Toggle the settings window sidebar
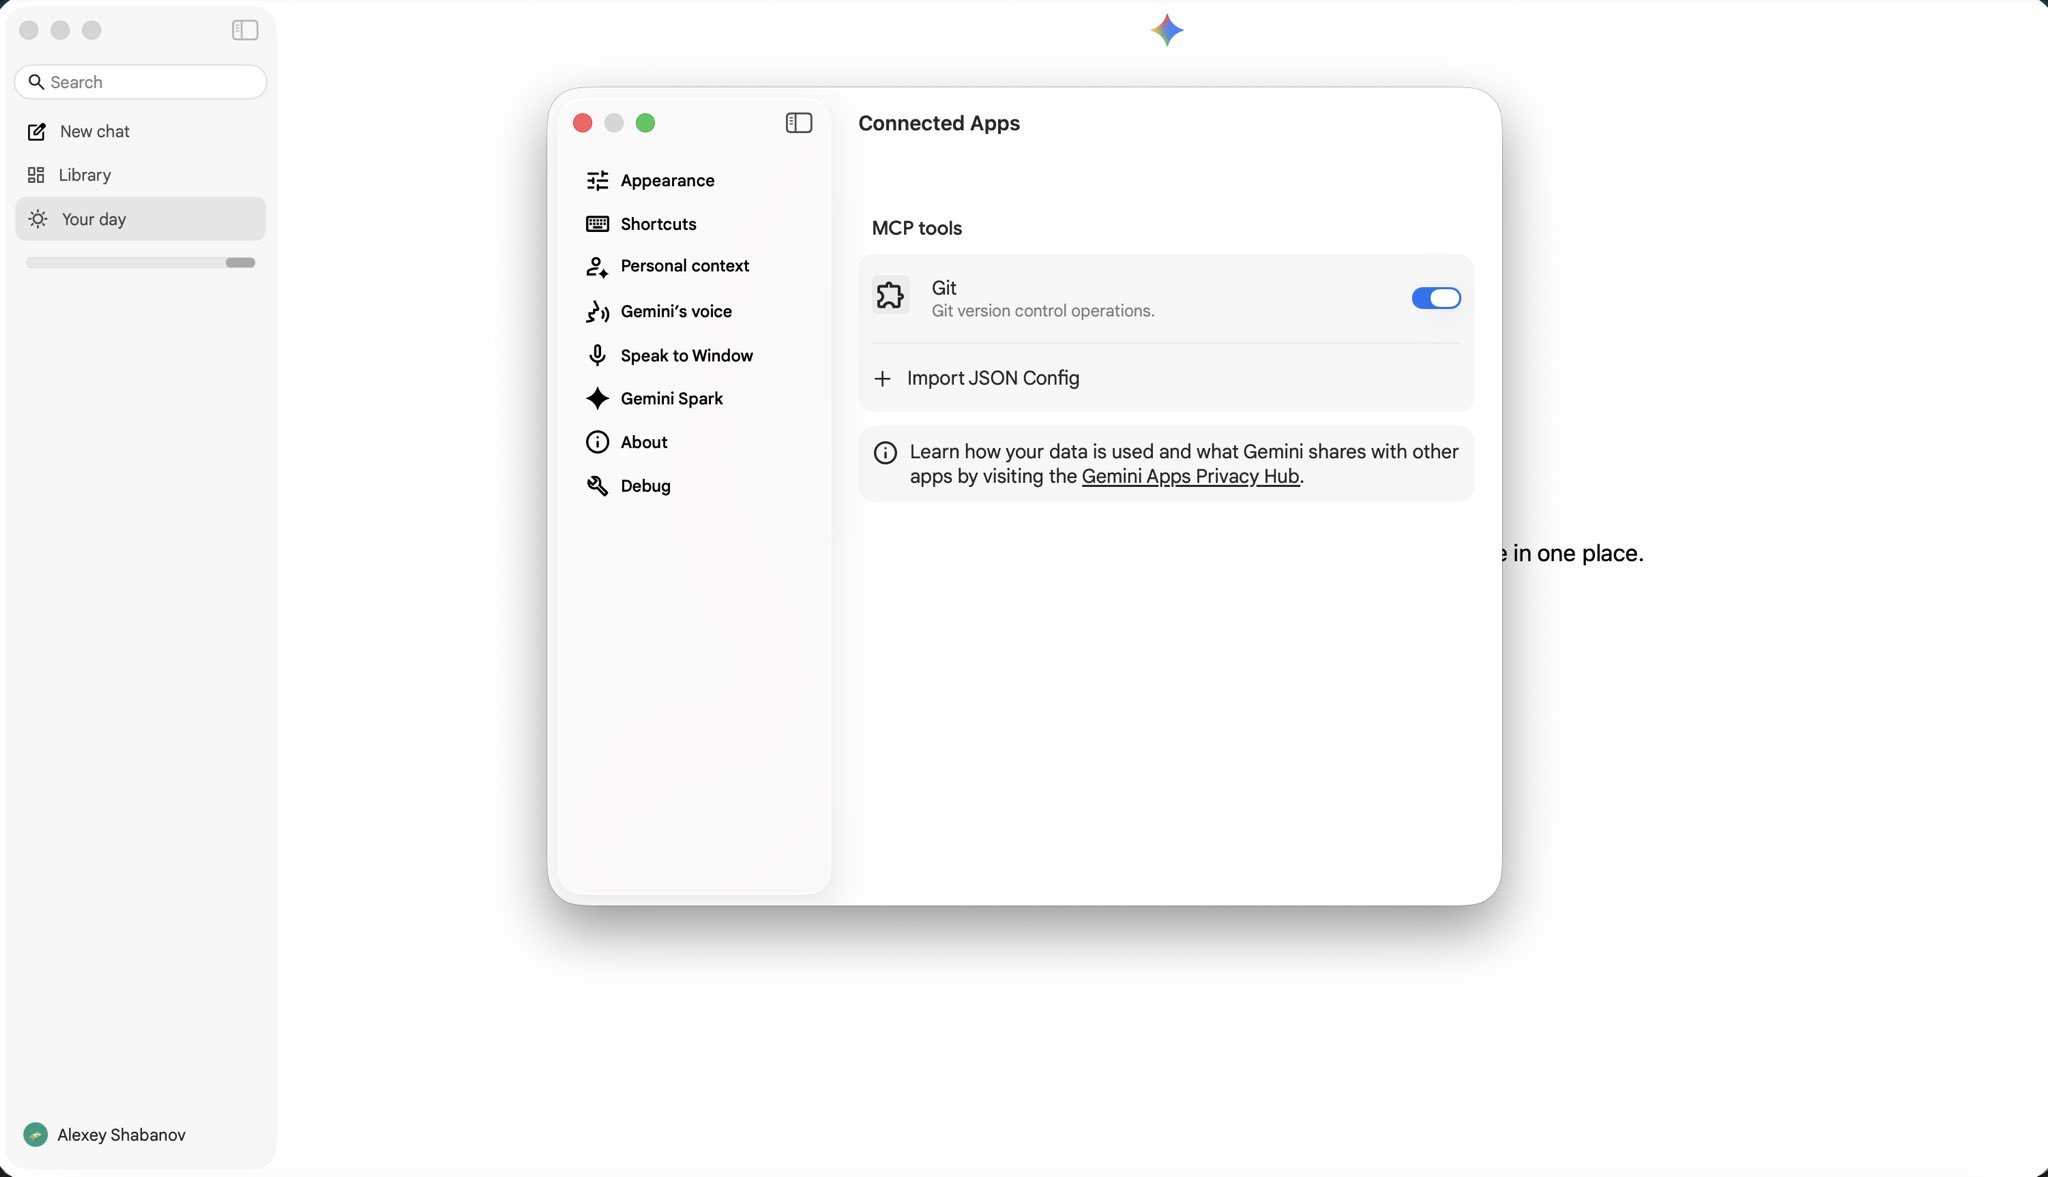 [799, 123]
